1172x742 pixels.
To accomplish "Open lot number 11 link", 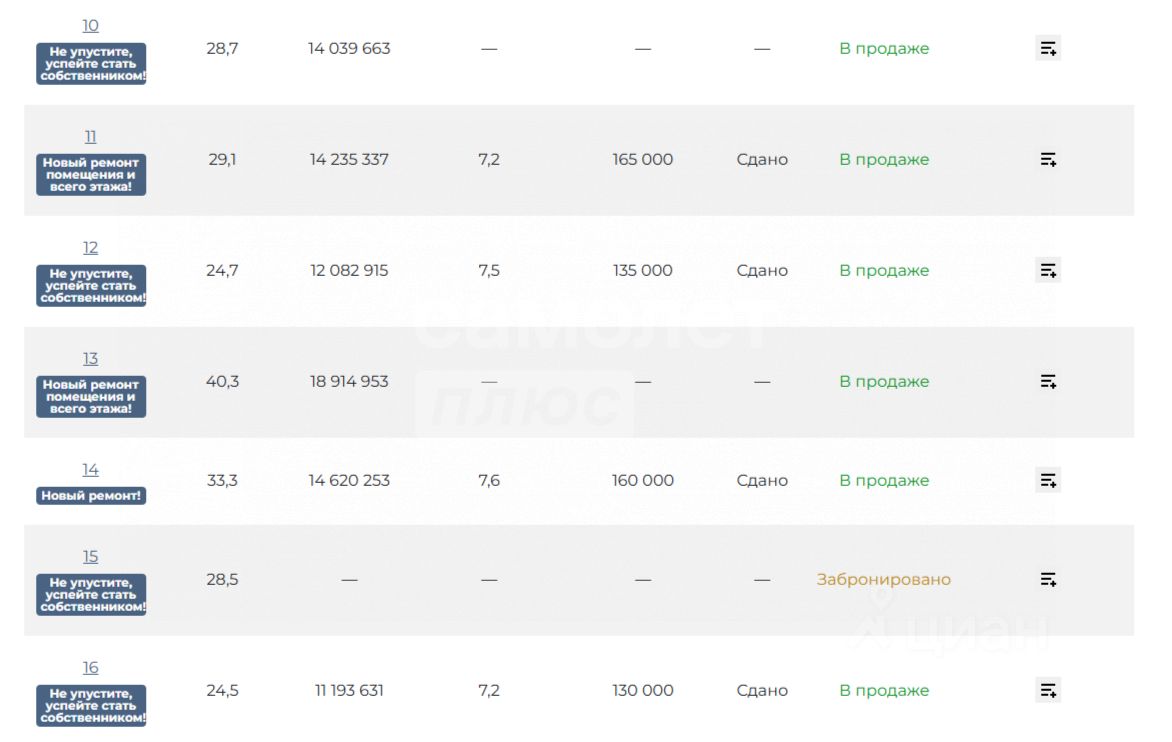I will pyautogui.click(x=90, y=137).
